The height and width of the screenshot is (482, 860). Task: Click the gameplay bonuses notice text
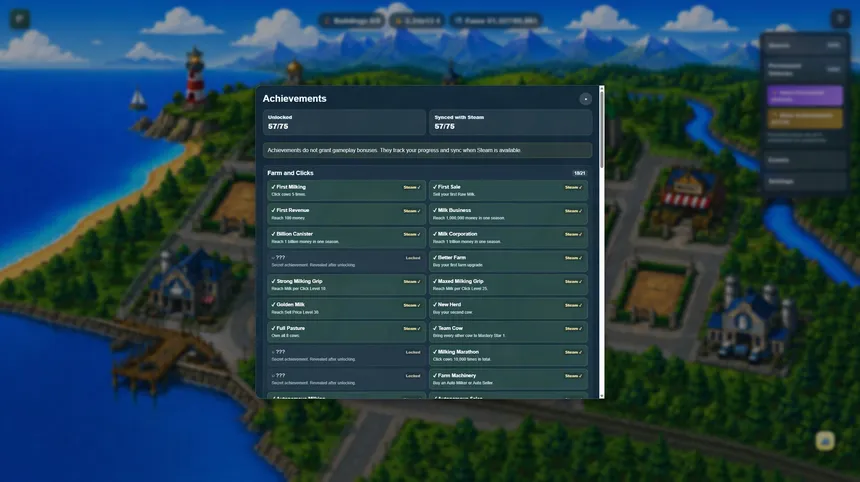coord(394,150)
